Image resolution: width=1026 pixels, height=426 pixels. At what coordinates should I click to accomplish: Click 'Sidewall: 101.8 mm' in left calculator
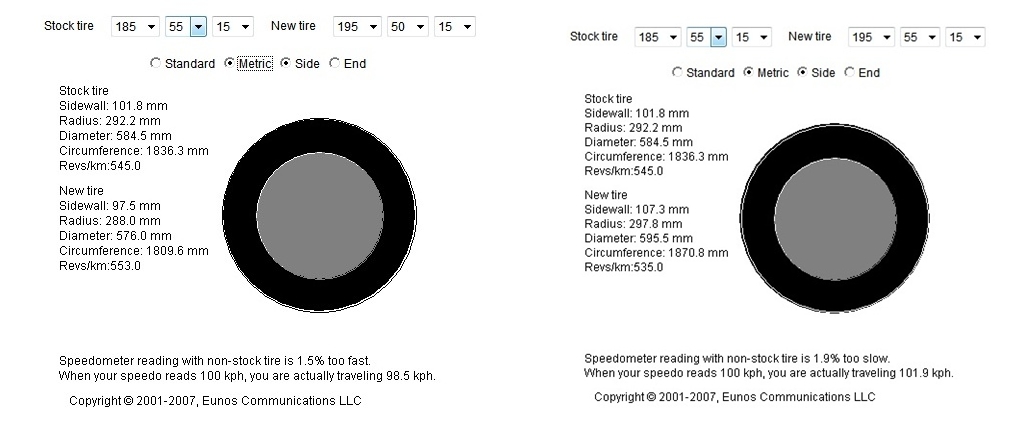[113, 105]
